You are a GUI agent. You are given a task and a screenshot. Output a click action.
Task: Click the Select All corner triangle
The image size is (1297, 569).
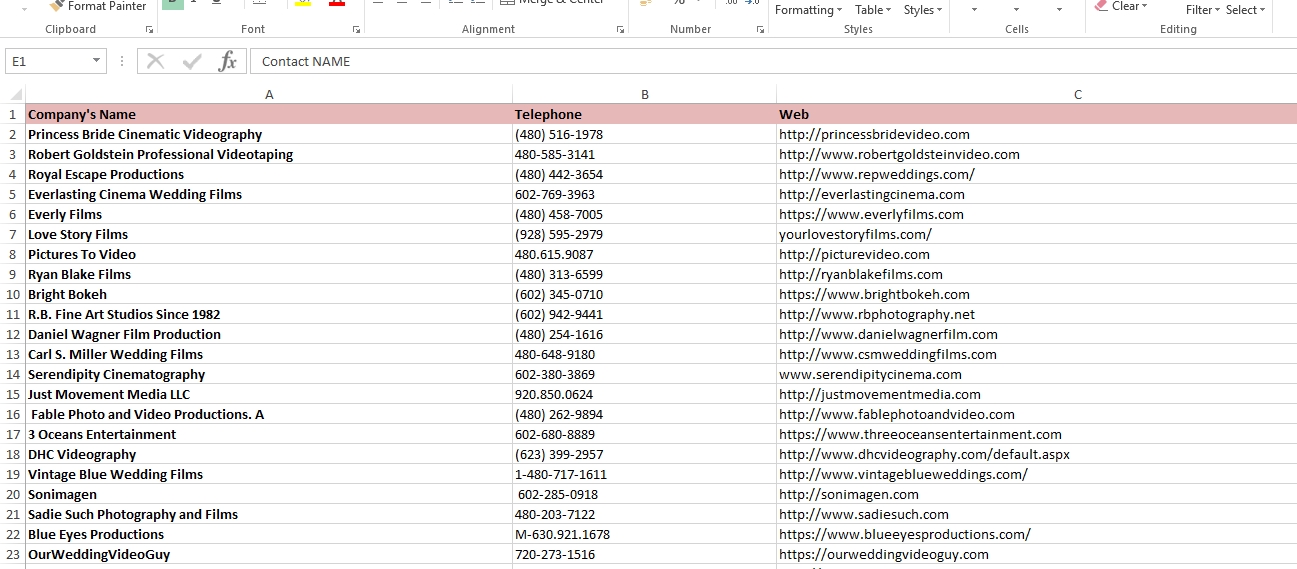tap(14, 94)
